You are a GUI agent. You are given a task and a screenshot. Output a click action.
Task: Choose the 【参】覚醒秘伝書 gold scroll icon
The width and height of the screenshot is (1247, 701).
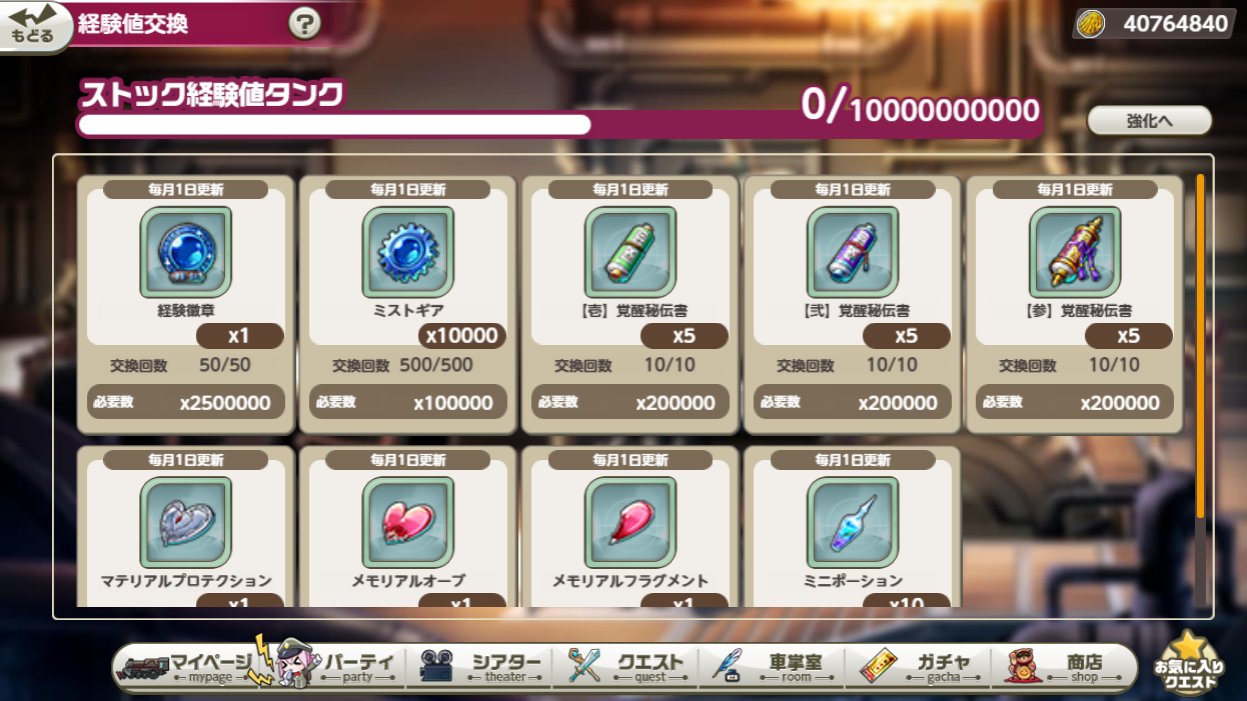(x=1075, y=252)
